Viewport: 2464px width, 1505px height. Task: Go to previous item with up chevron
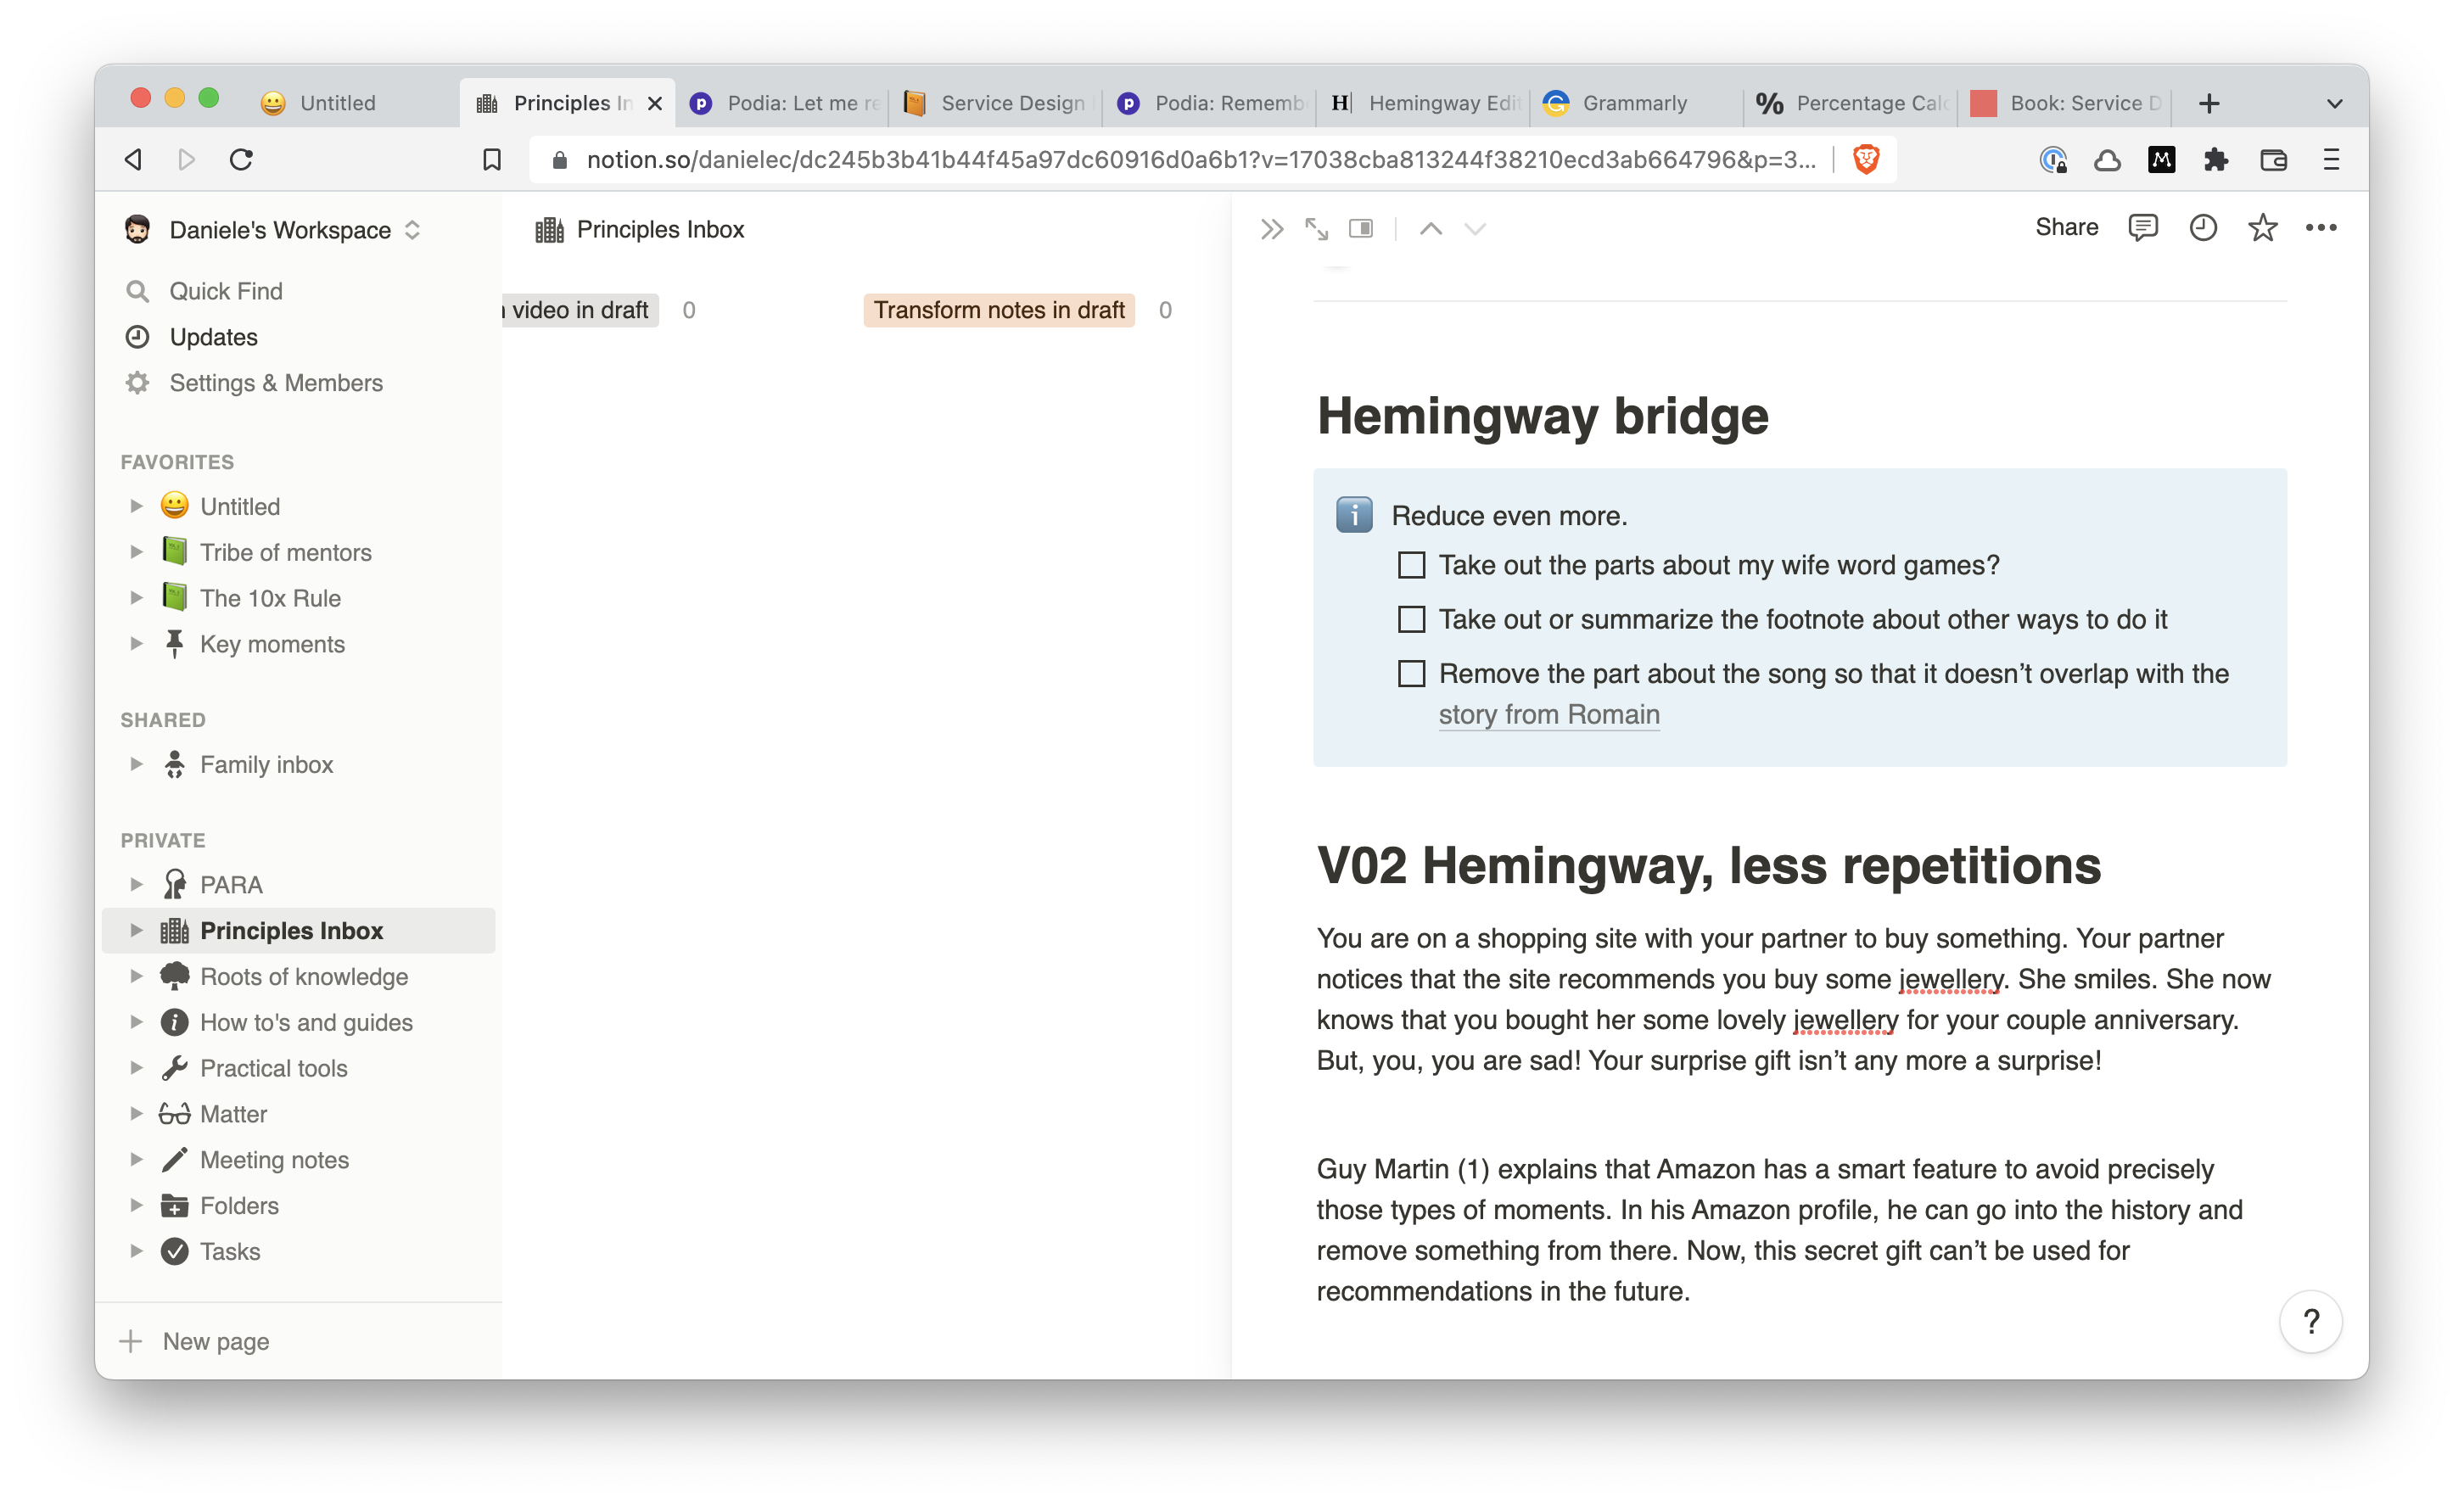1431,229
